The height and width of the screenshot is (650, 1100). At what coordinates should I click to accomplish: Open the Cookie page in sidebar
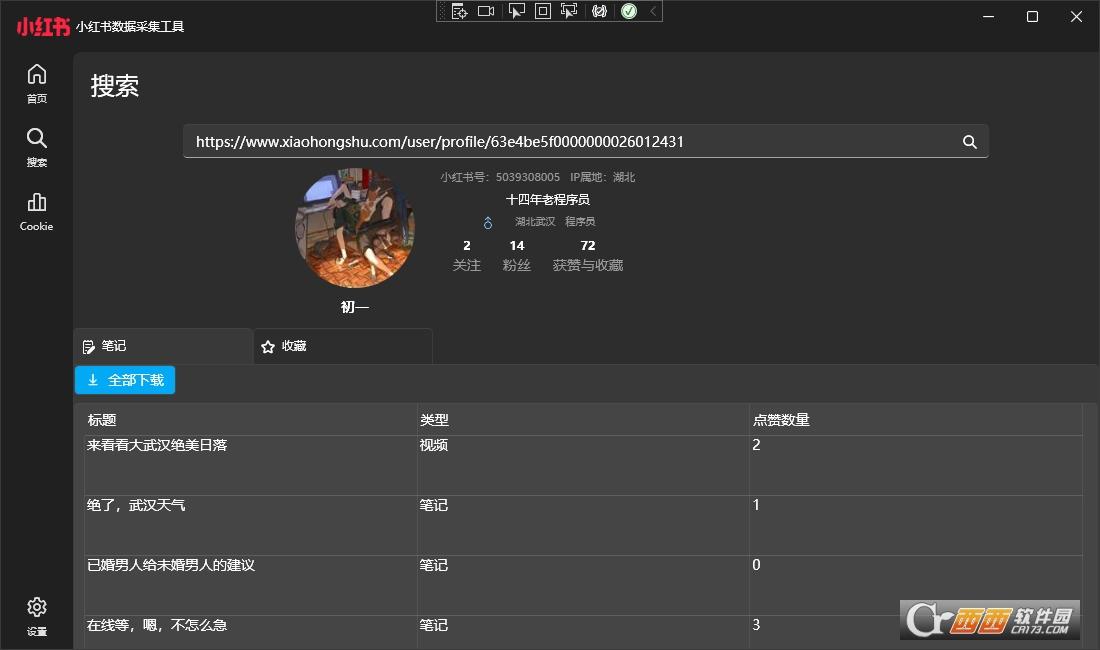tap(36, 211)
